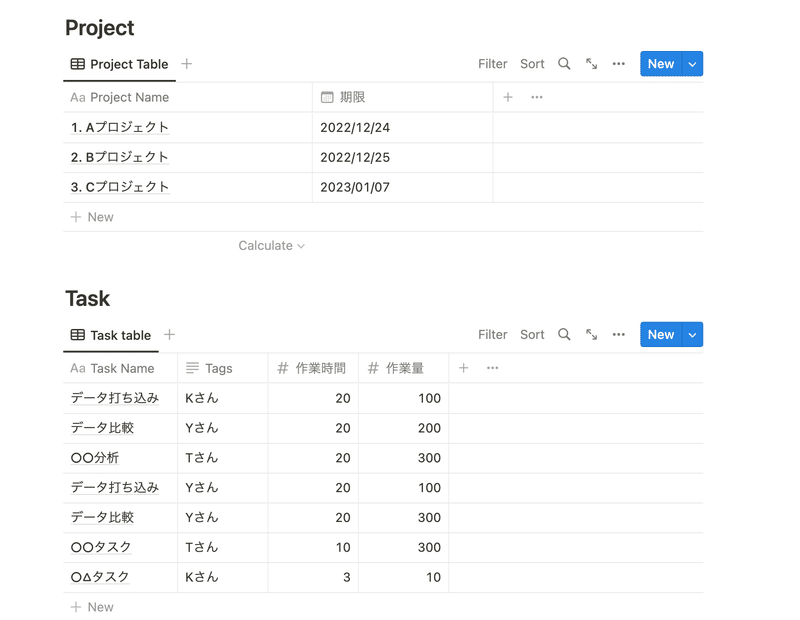The width and height of the screenshot is (800, 620).
Task: Open the Calculate dropdown under Project table
Action: [271, 245]
